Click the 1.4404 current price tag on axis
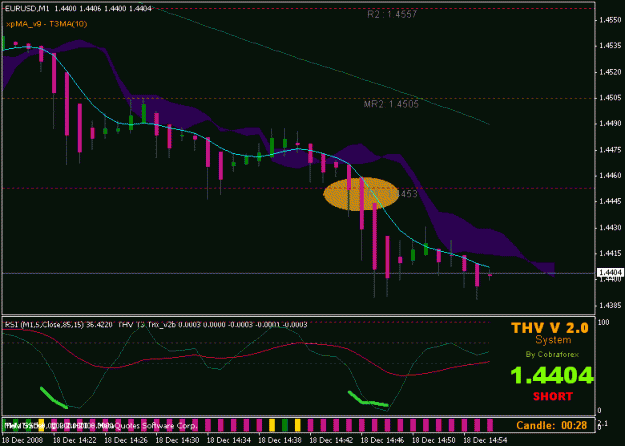Viewport: 625px width, 446px height. [x=610, y=273]
